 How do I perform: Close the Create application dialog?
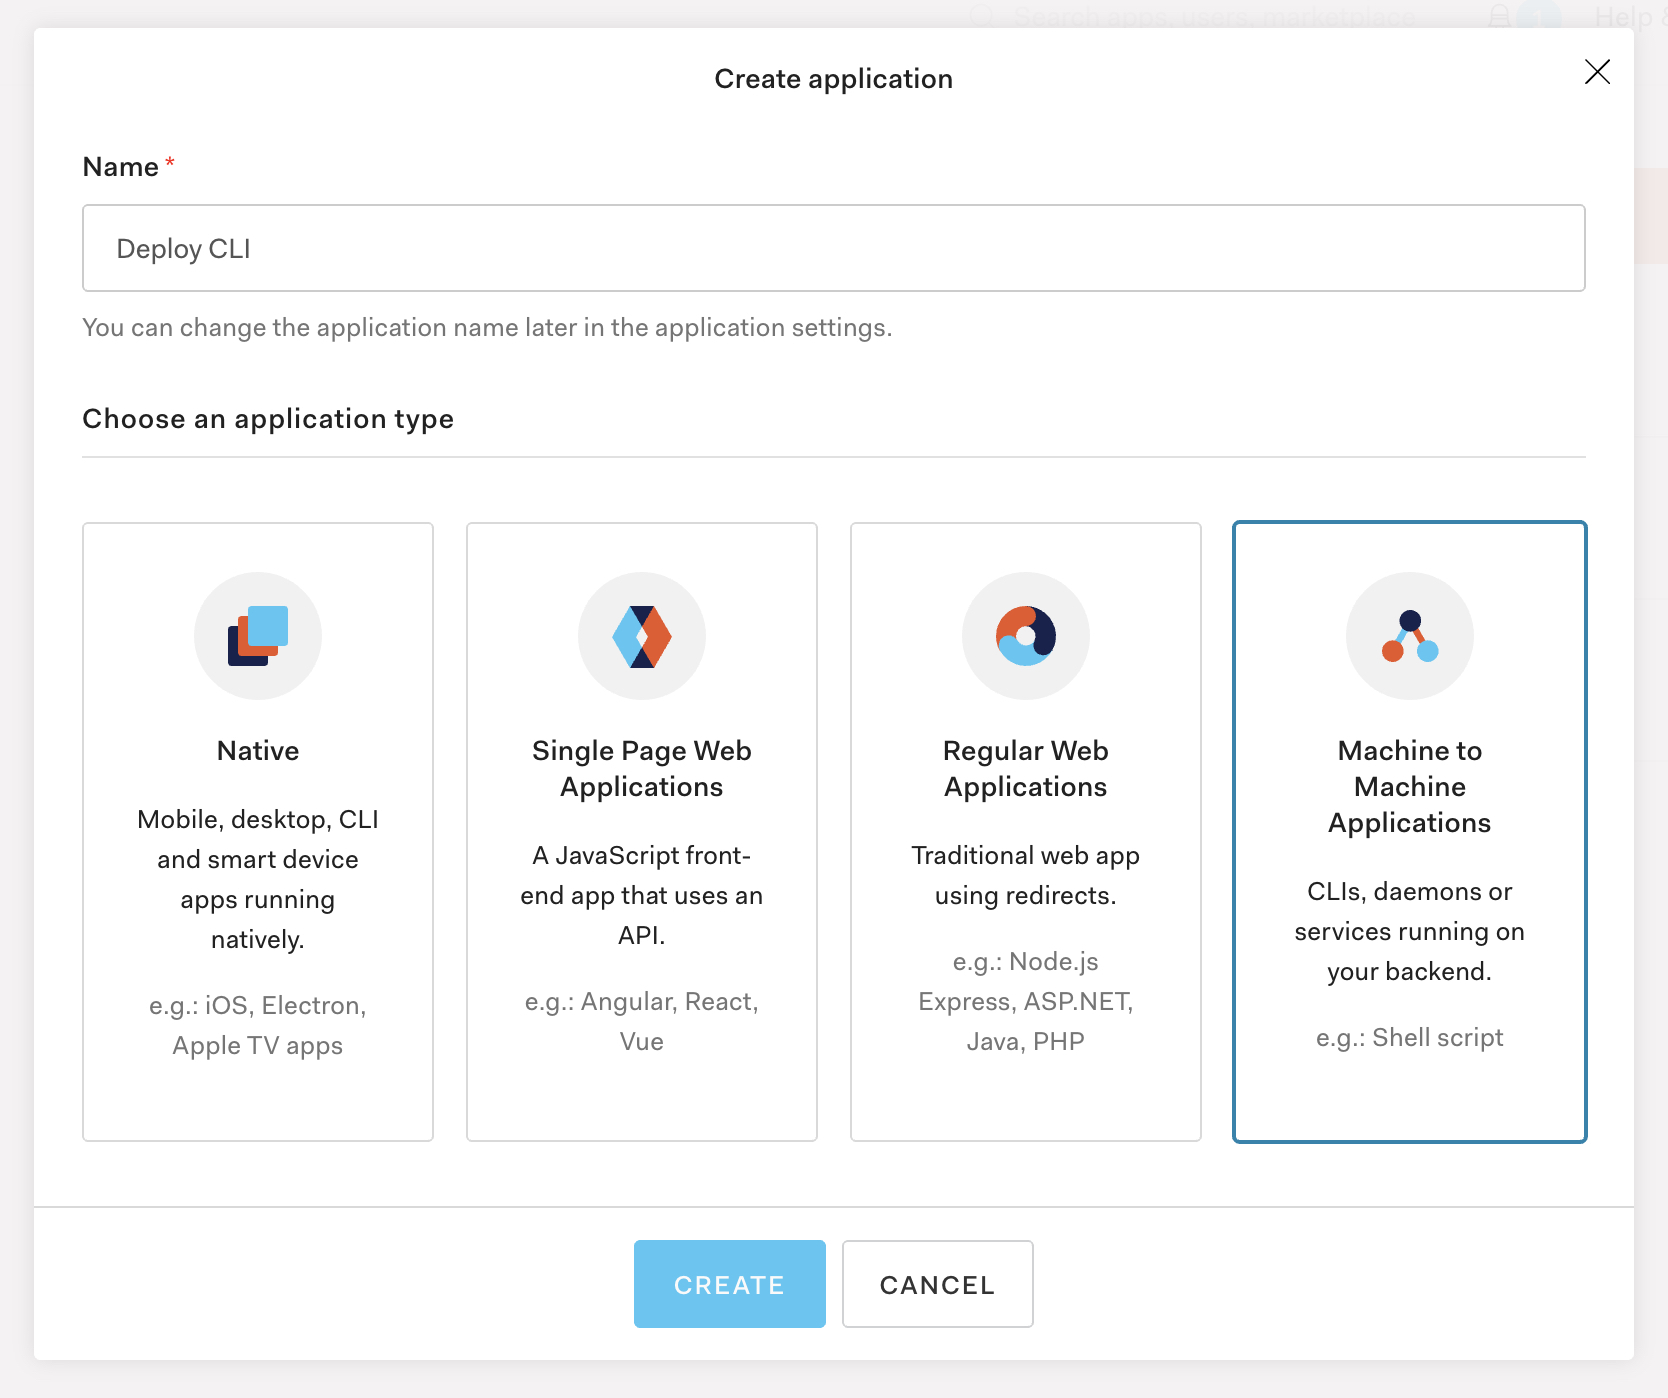pos(1597,73)
